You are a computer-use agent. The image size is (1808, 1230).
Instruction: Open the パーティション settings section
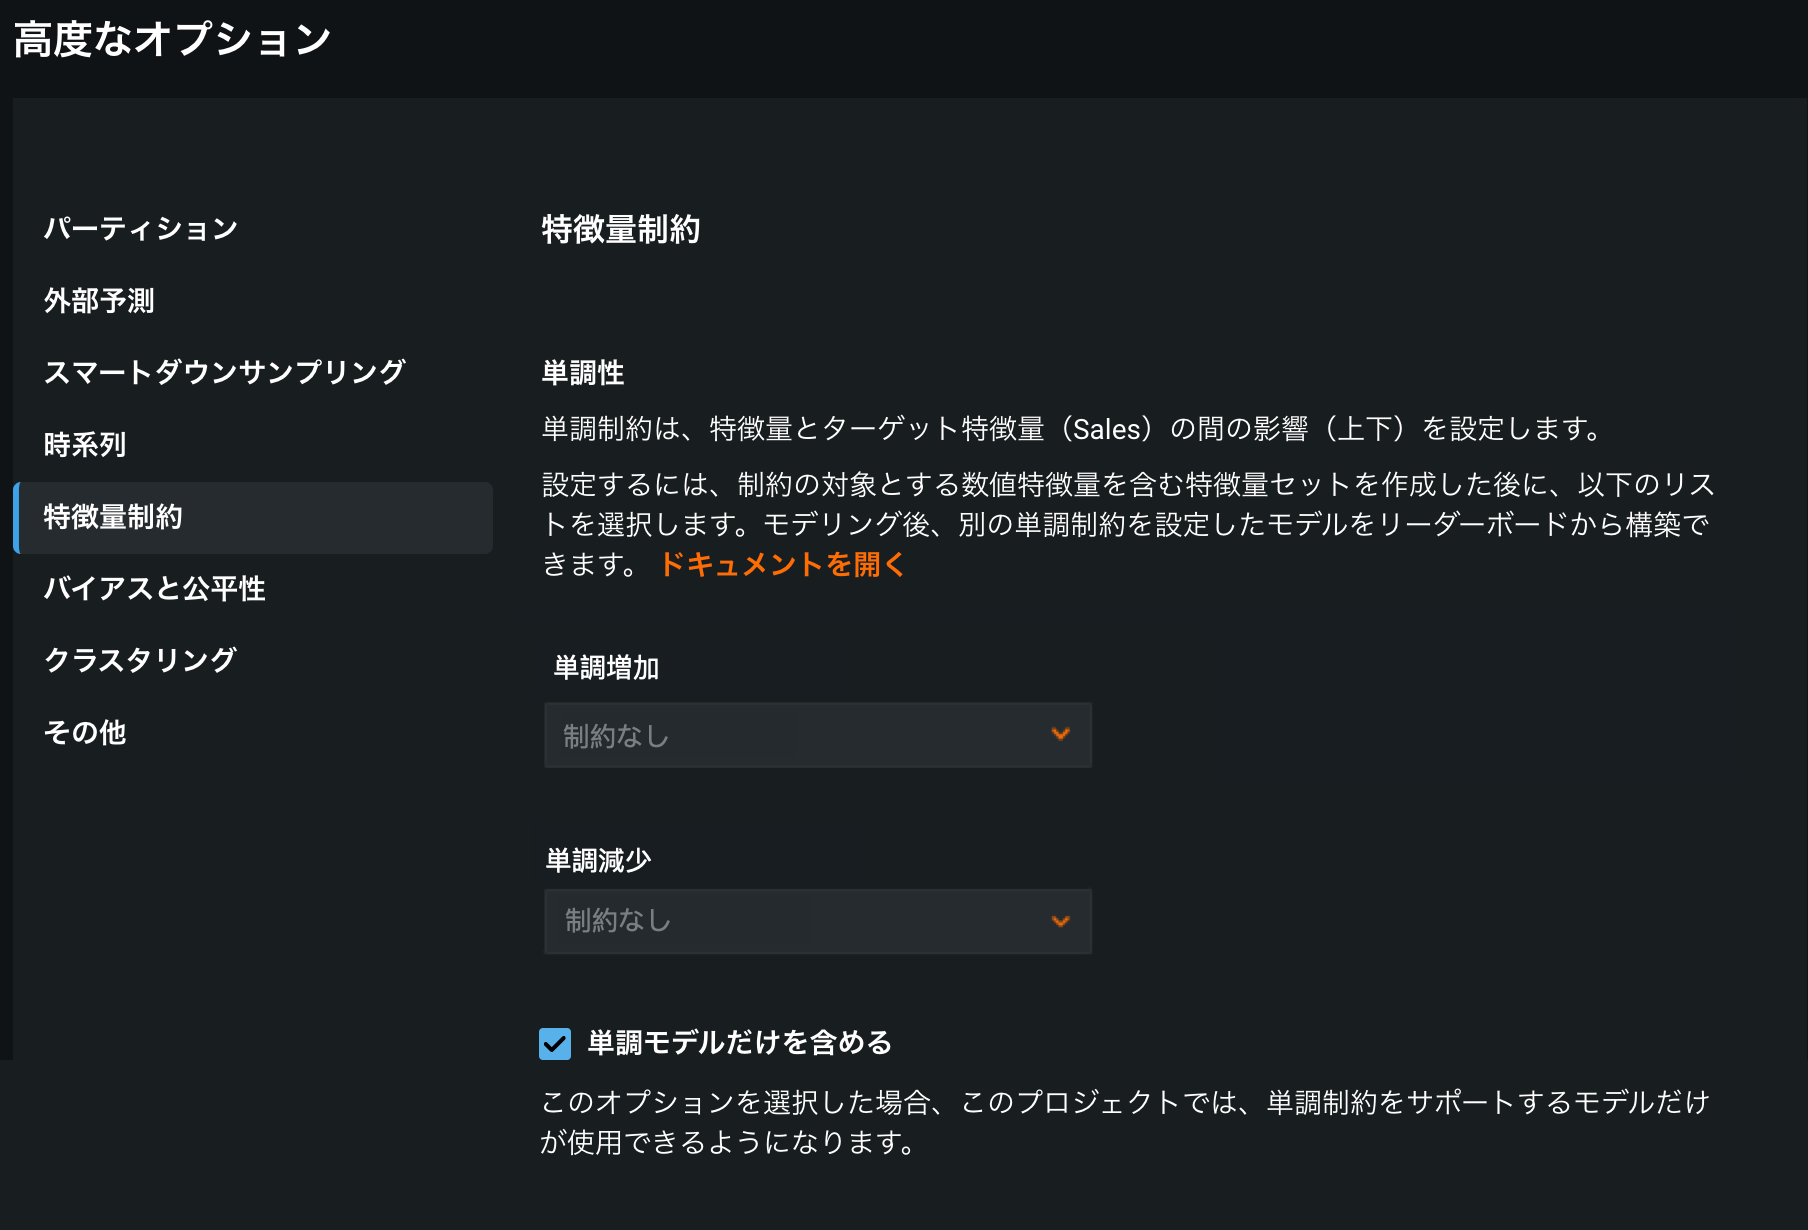(x=141, y=229)
